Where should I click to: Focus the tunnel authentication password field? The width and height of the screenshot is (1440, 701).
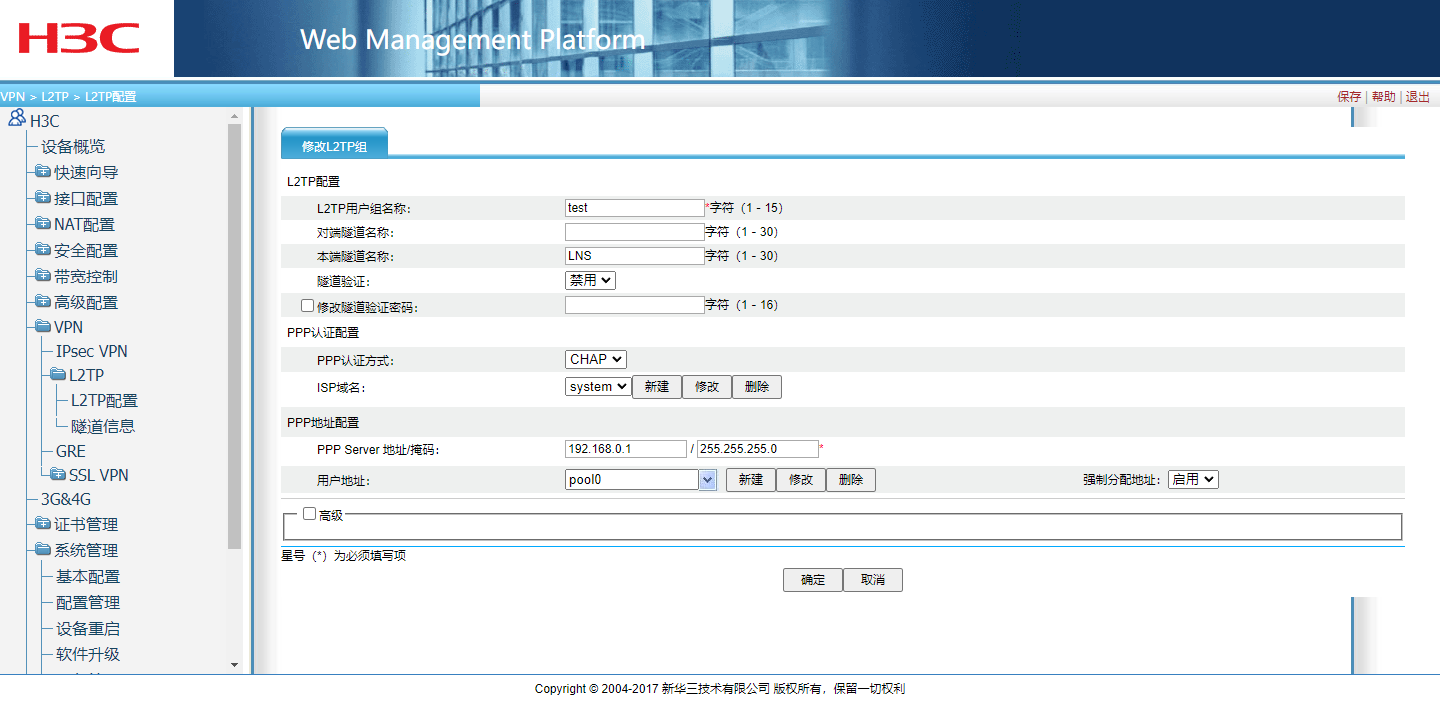[635, 305]
